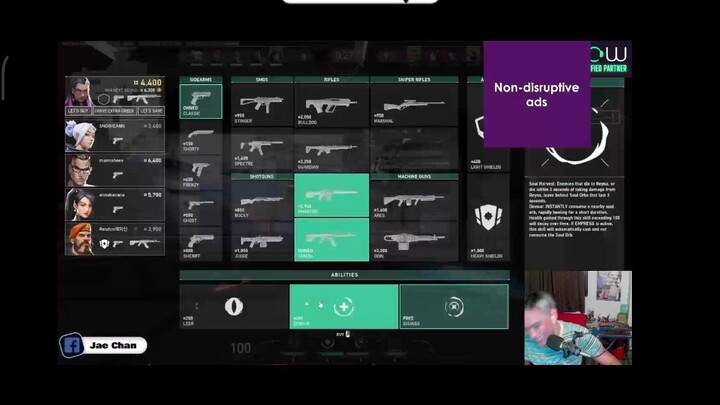Image resolution: width=720 pixels, height=405 pixels.
Task: Click the Shotguns category header
Action: tap(262, 176)
